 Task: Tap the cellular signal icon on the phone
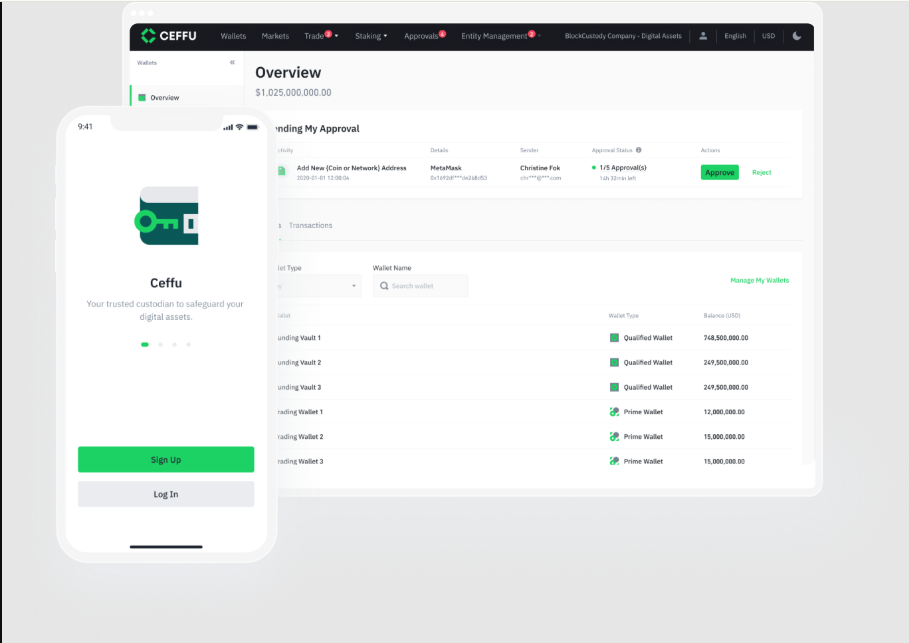tap(228, 127)
